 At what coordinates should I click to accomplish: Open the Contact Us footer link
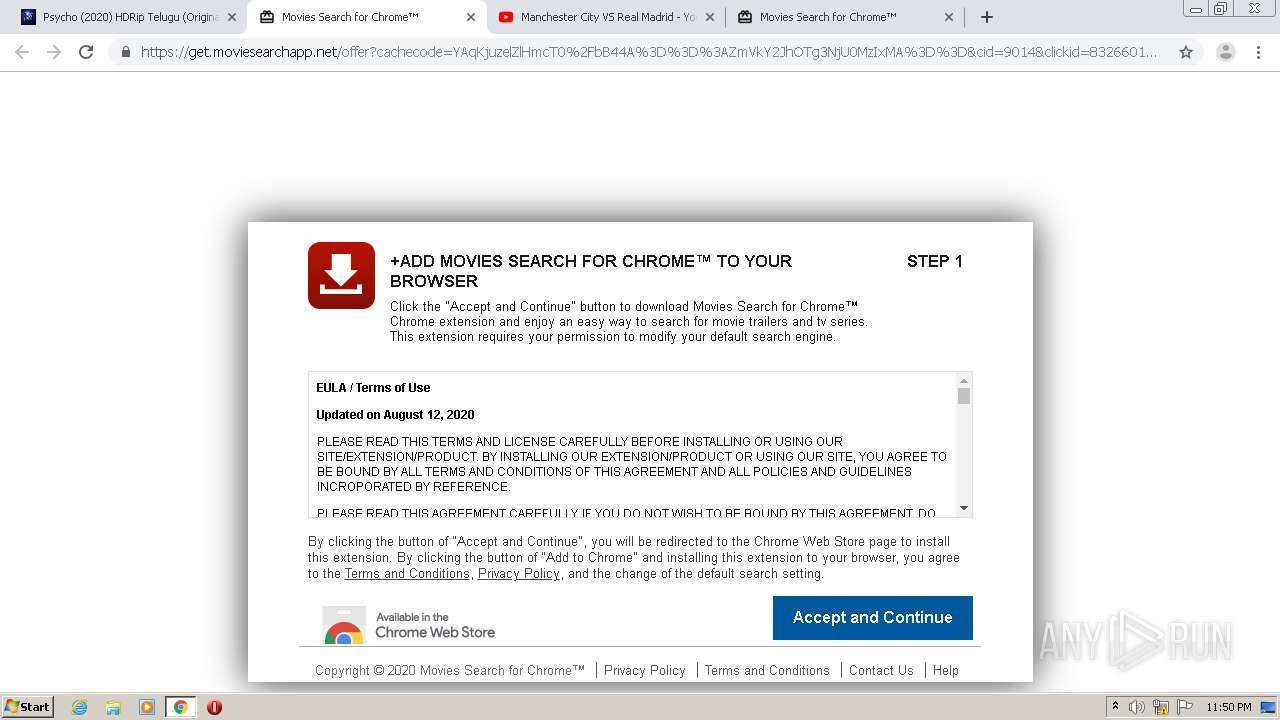point(881,671)
